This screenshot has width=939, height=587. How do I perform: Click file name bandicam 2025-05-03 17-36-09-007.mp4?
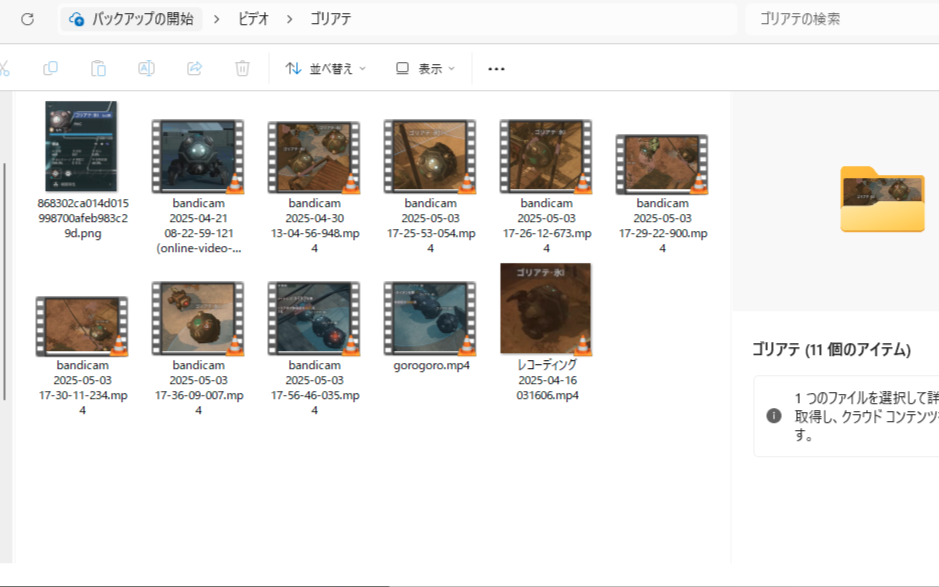click(199, 388)
